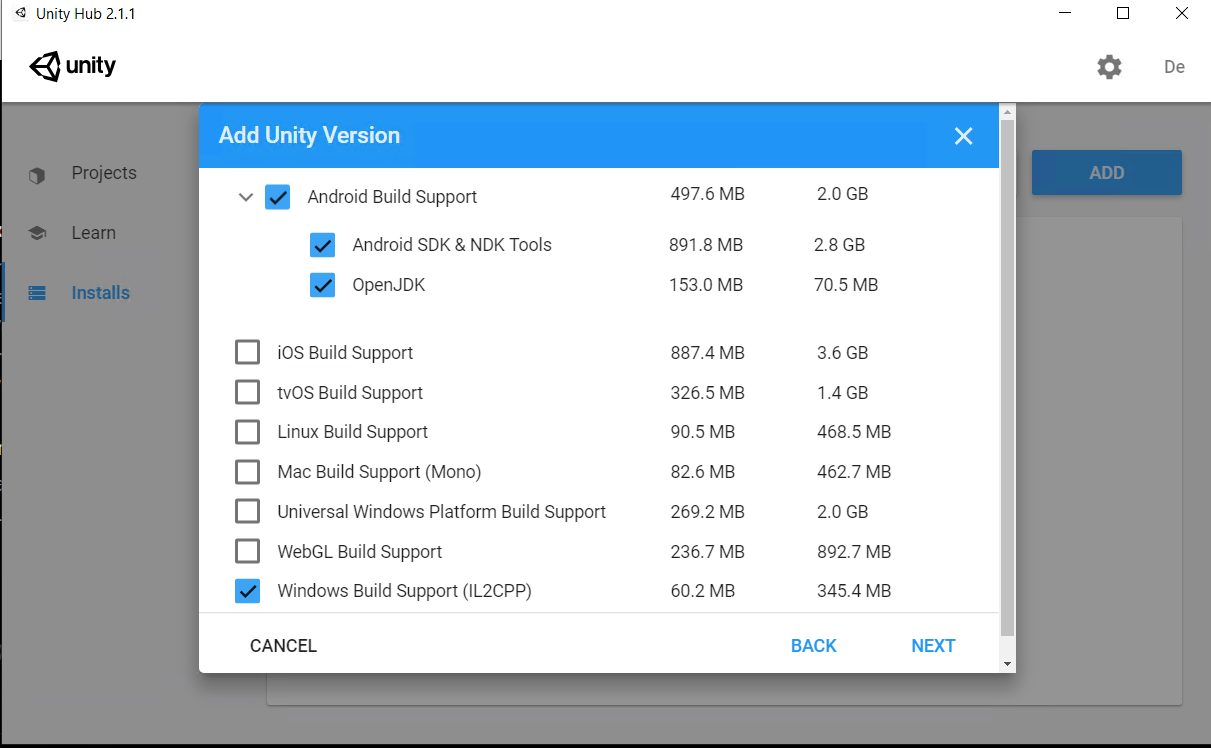
Task: Click the scrollbar up arrow
Action: [1007, 112]
